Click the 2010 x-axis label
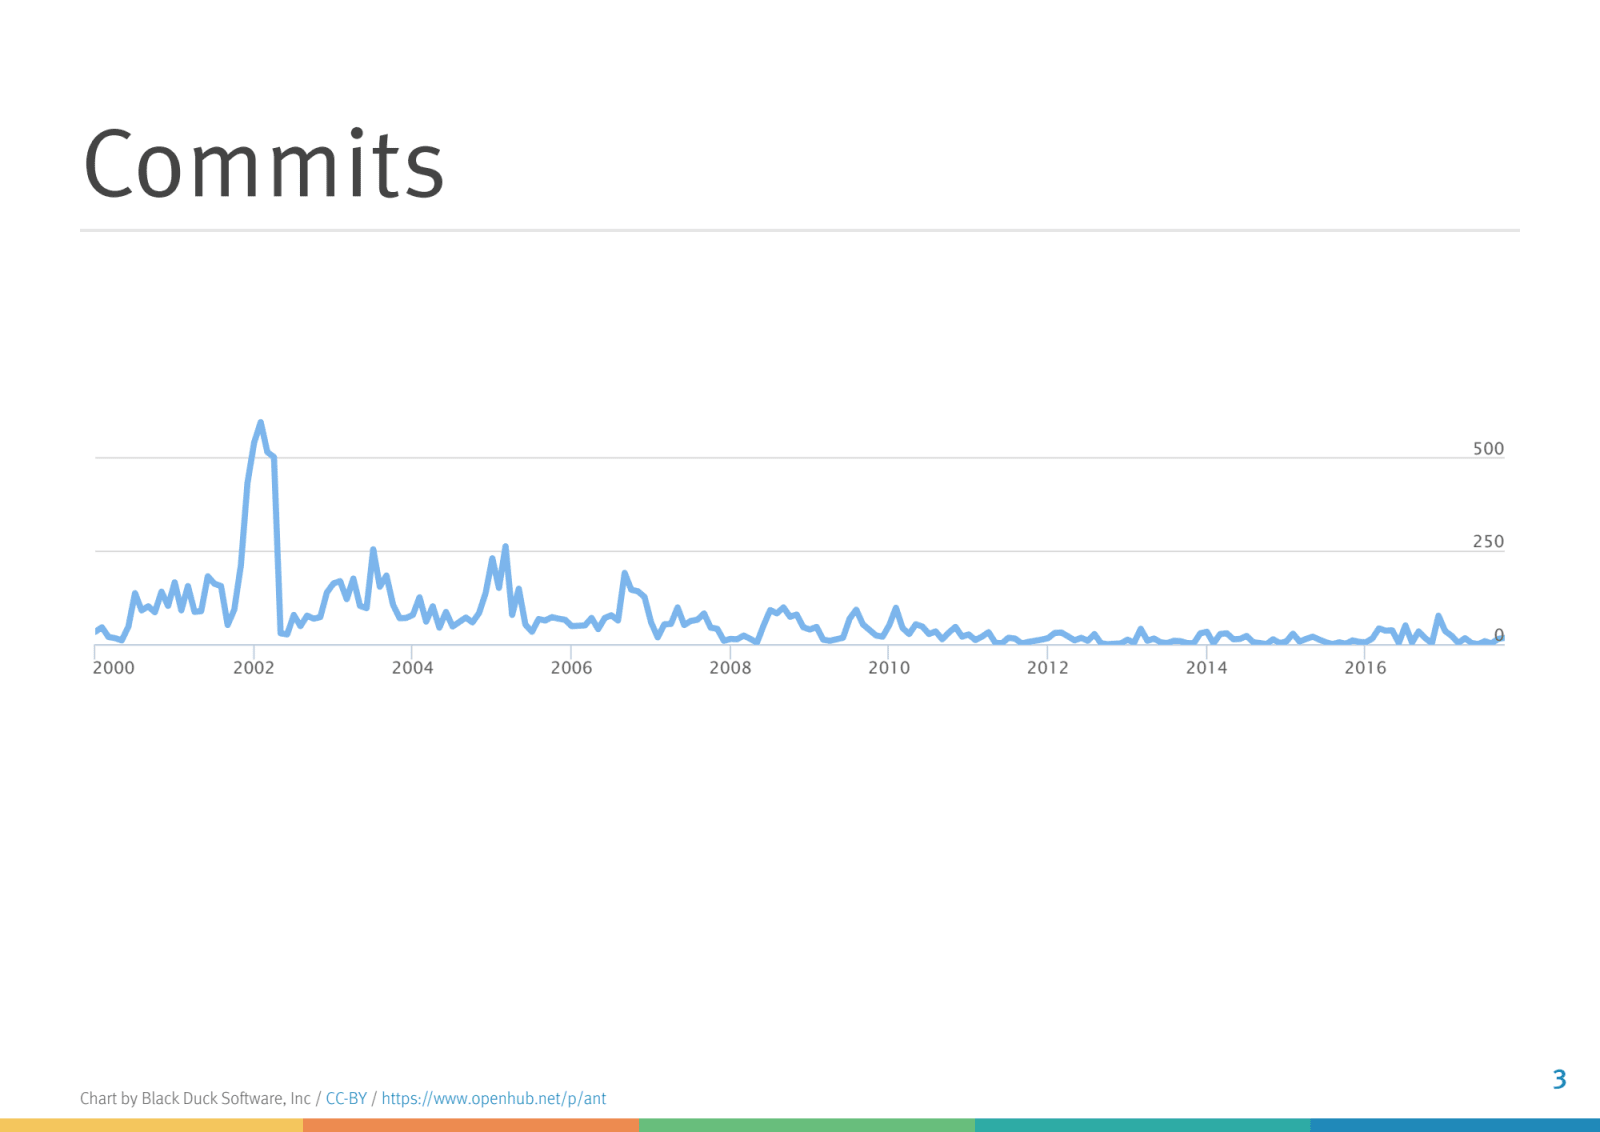 (x=889, y=667)
